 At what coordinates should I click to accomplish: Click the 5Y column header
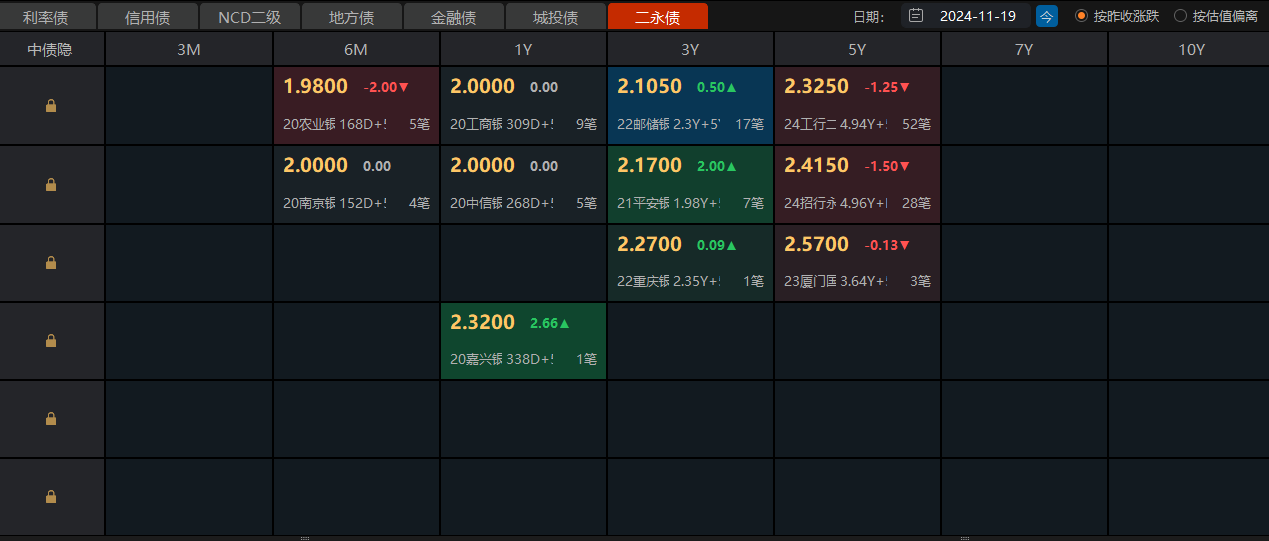pos(857,49)
